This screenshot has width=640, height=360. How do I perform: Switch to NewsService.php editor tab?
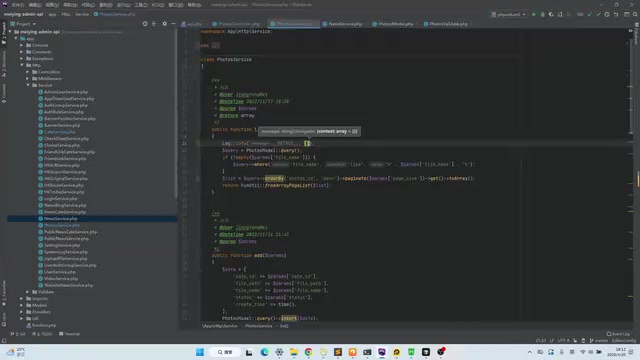coord(342,24)
